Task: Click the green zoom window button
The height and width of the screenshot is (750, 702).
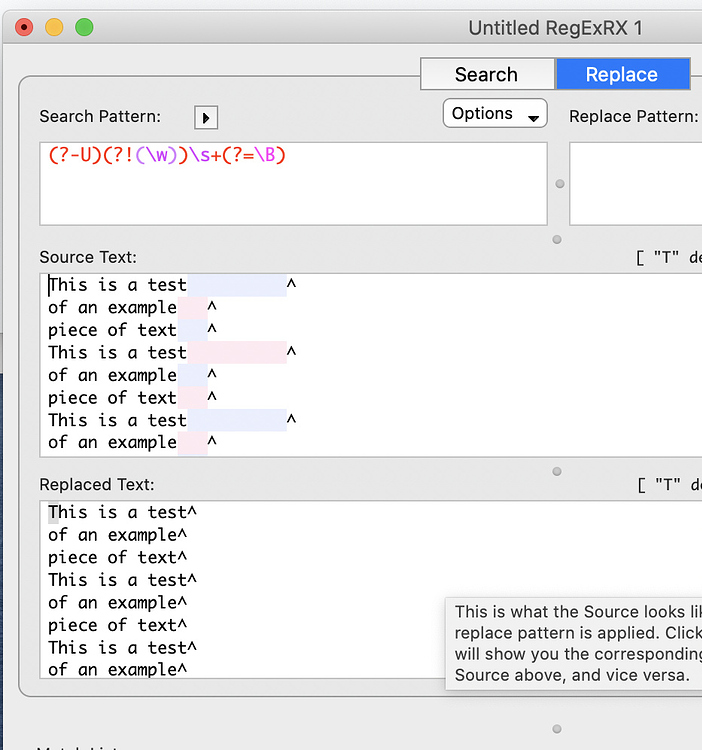Action: 84,27
